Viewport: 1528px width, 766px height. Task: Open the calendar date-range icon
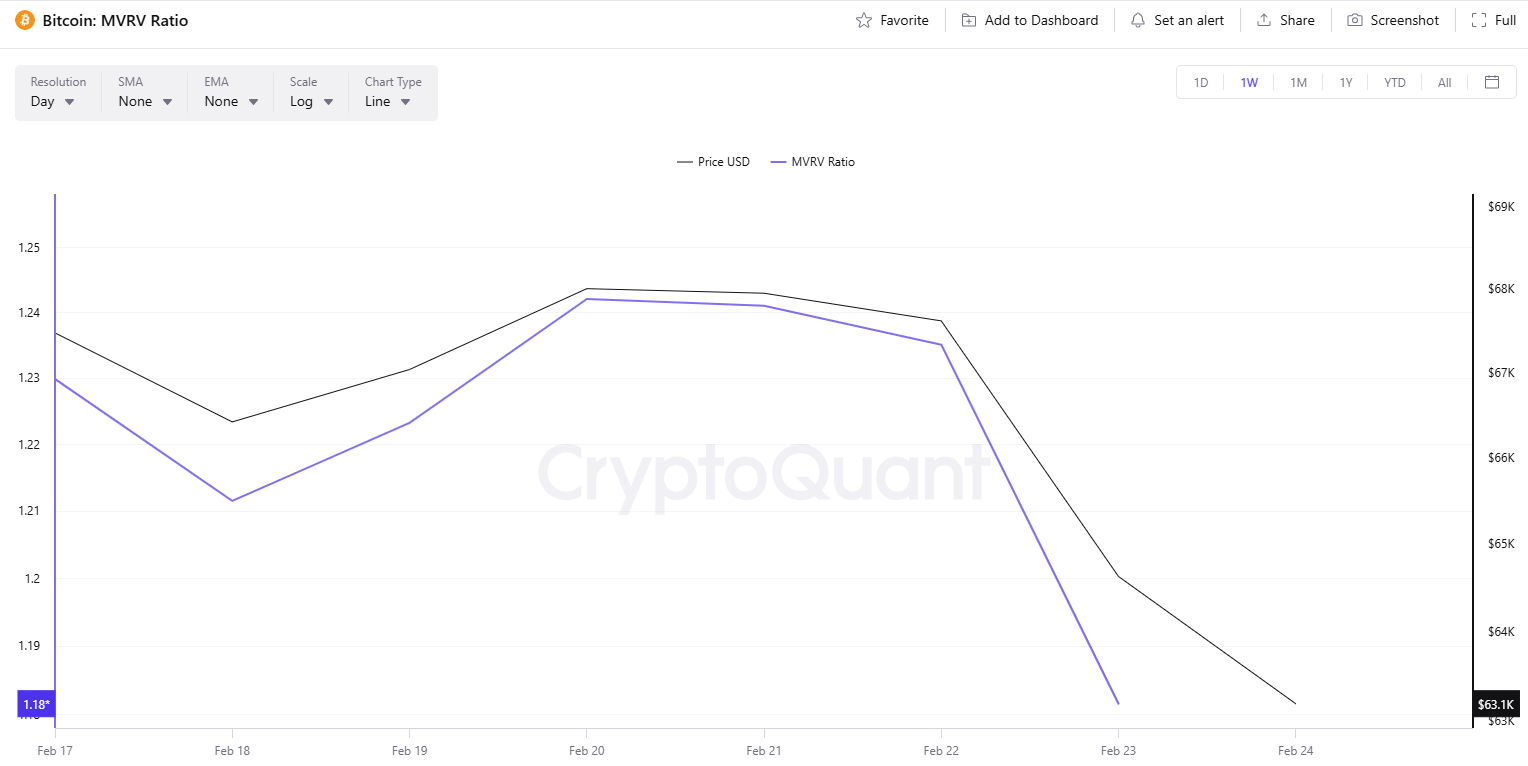pos(1492,82)
